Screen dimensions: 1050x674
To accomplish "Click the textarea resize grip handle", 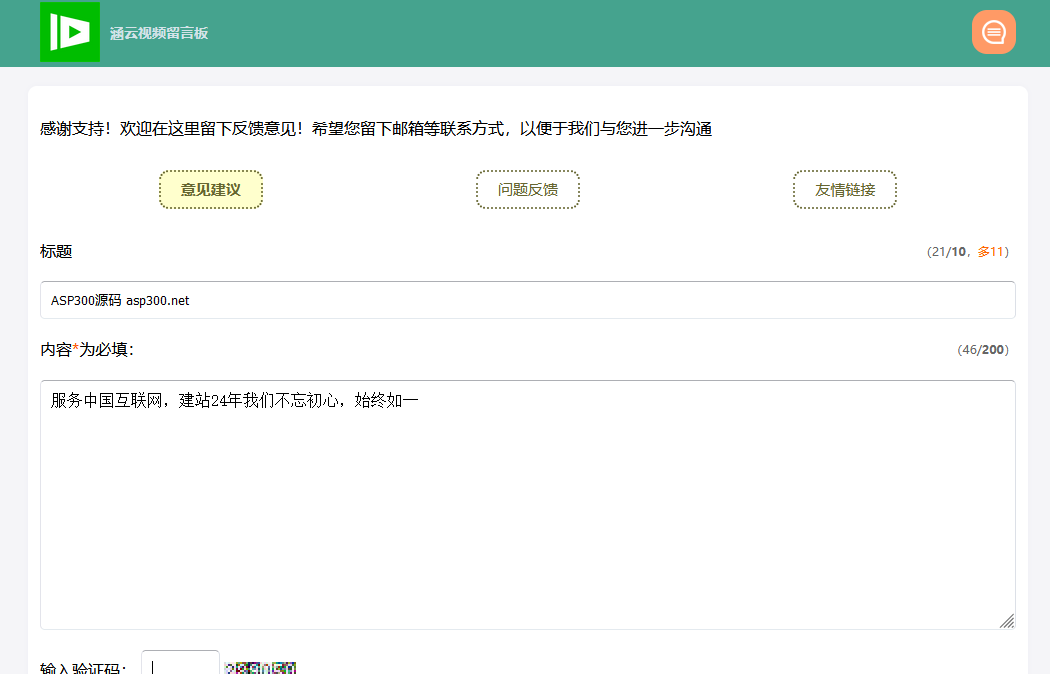I will click(x=1006, y=621).
